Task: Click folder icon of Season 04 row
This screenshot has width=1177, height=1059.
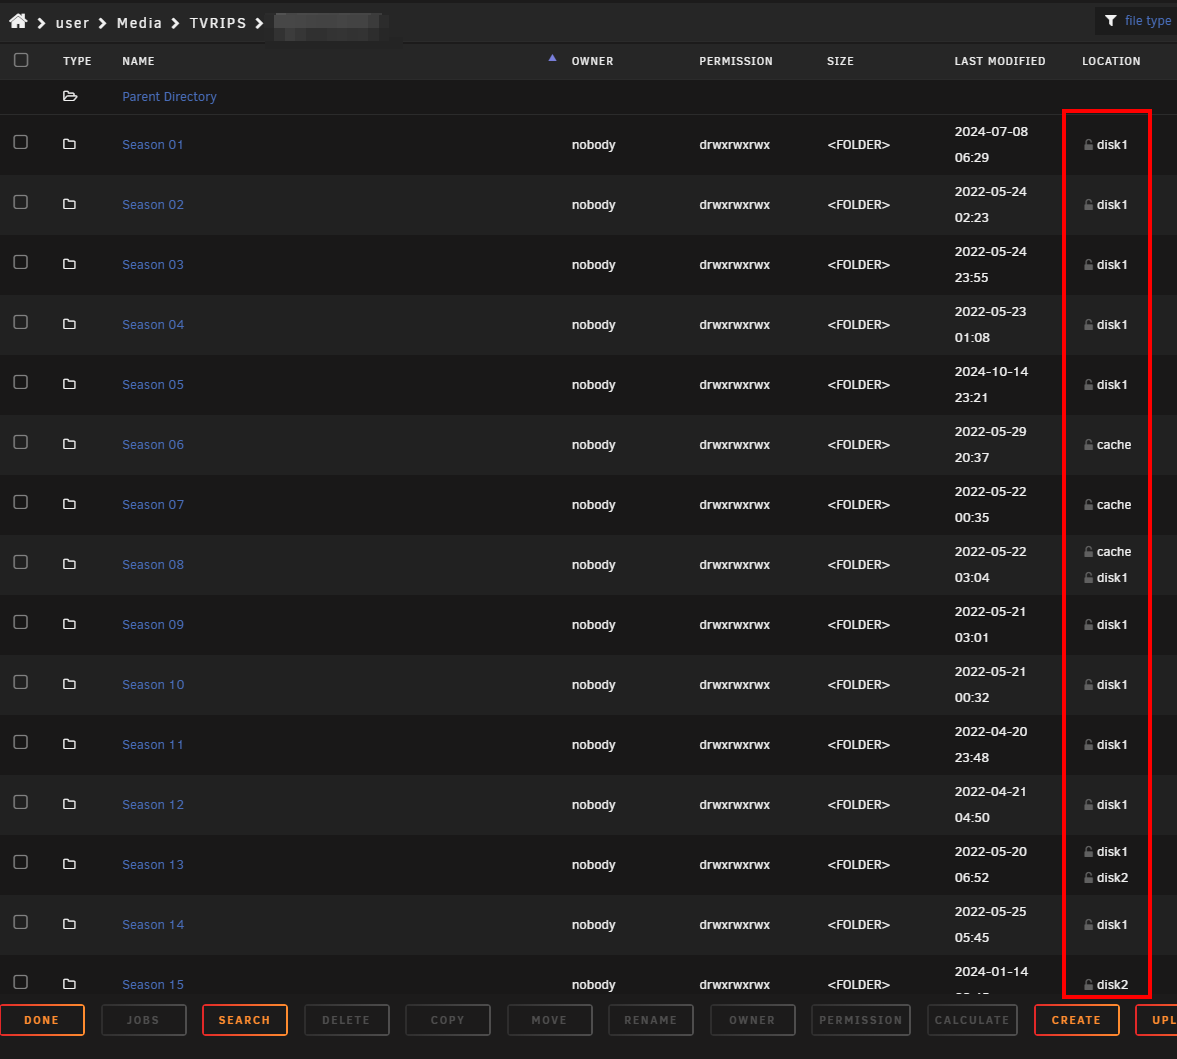Action: (x=69, y=324)
